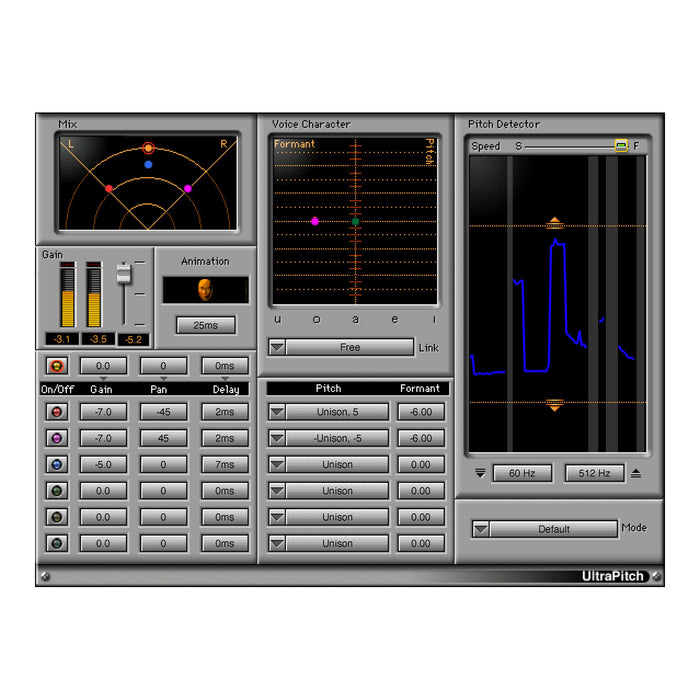Image resolution: width=700 pixels, height=700 pixels.
Task: Click the lower pitch range triangle marker
Action: click(x=554, y=405)
